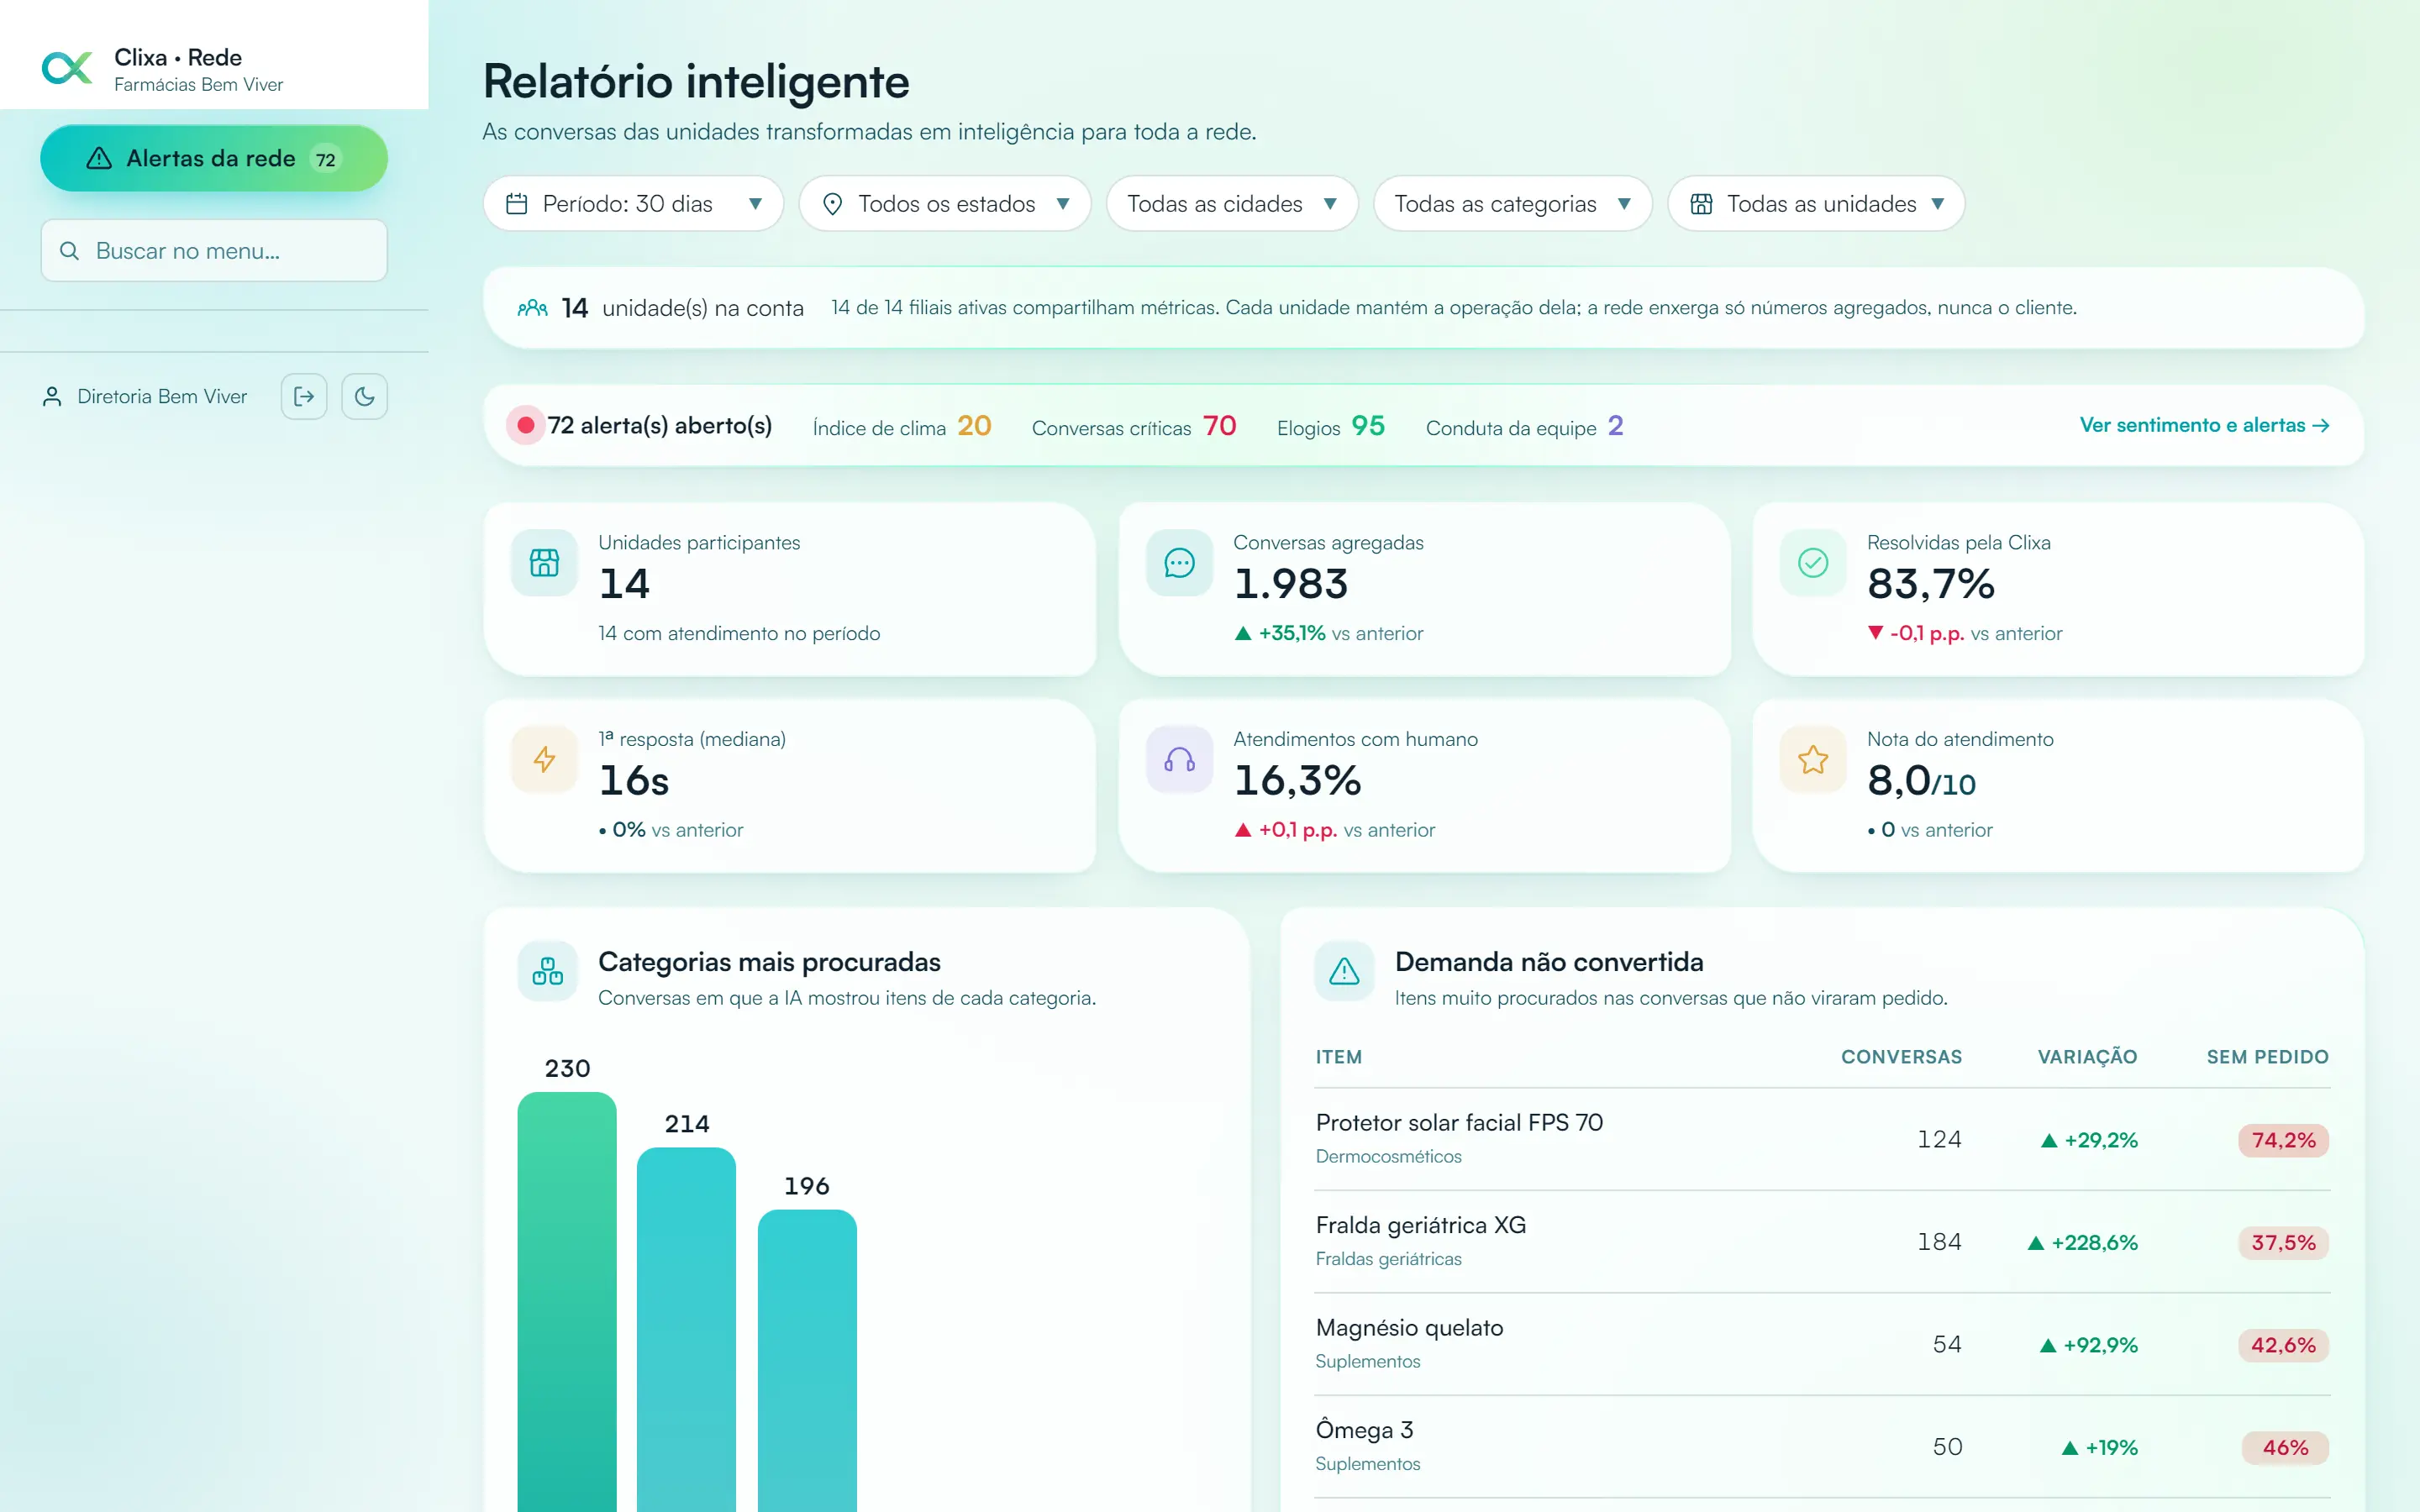Click the Conversas críticas value 70
Viewport: 2420px width, 1512px height.
pos(1219,425)
